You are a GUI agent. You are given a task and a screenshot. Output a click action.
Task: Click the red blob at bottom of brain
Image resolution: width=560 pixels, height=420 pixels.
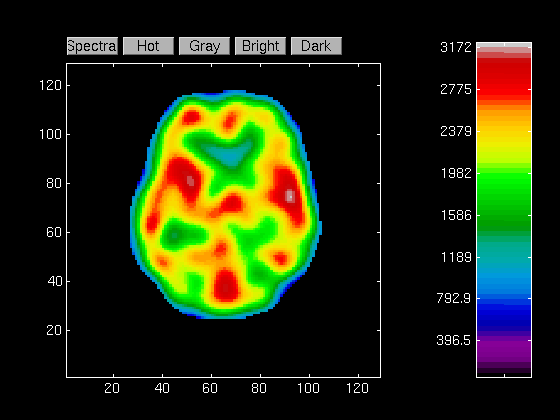coord(226,285)
